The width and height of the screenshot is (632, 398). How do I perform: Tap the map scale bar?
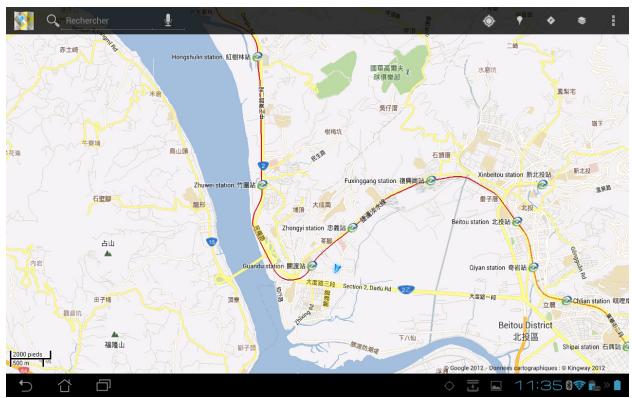click(30, 358)
